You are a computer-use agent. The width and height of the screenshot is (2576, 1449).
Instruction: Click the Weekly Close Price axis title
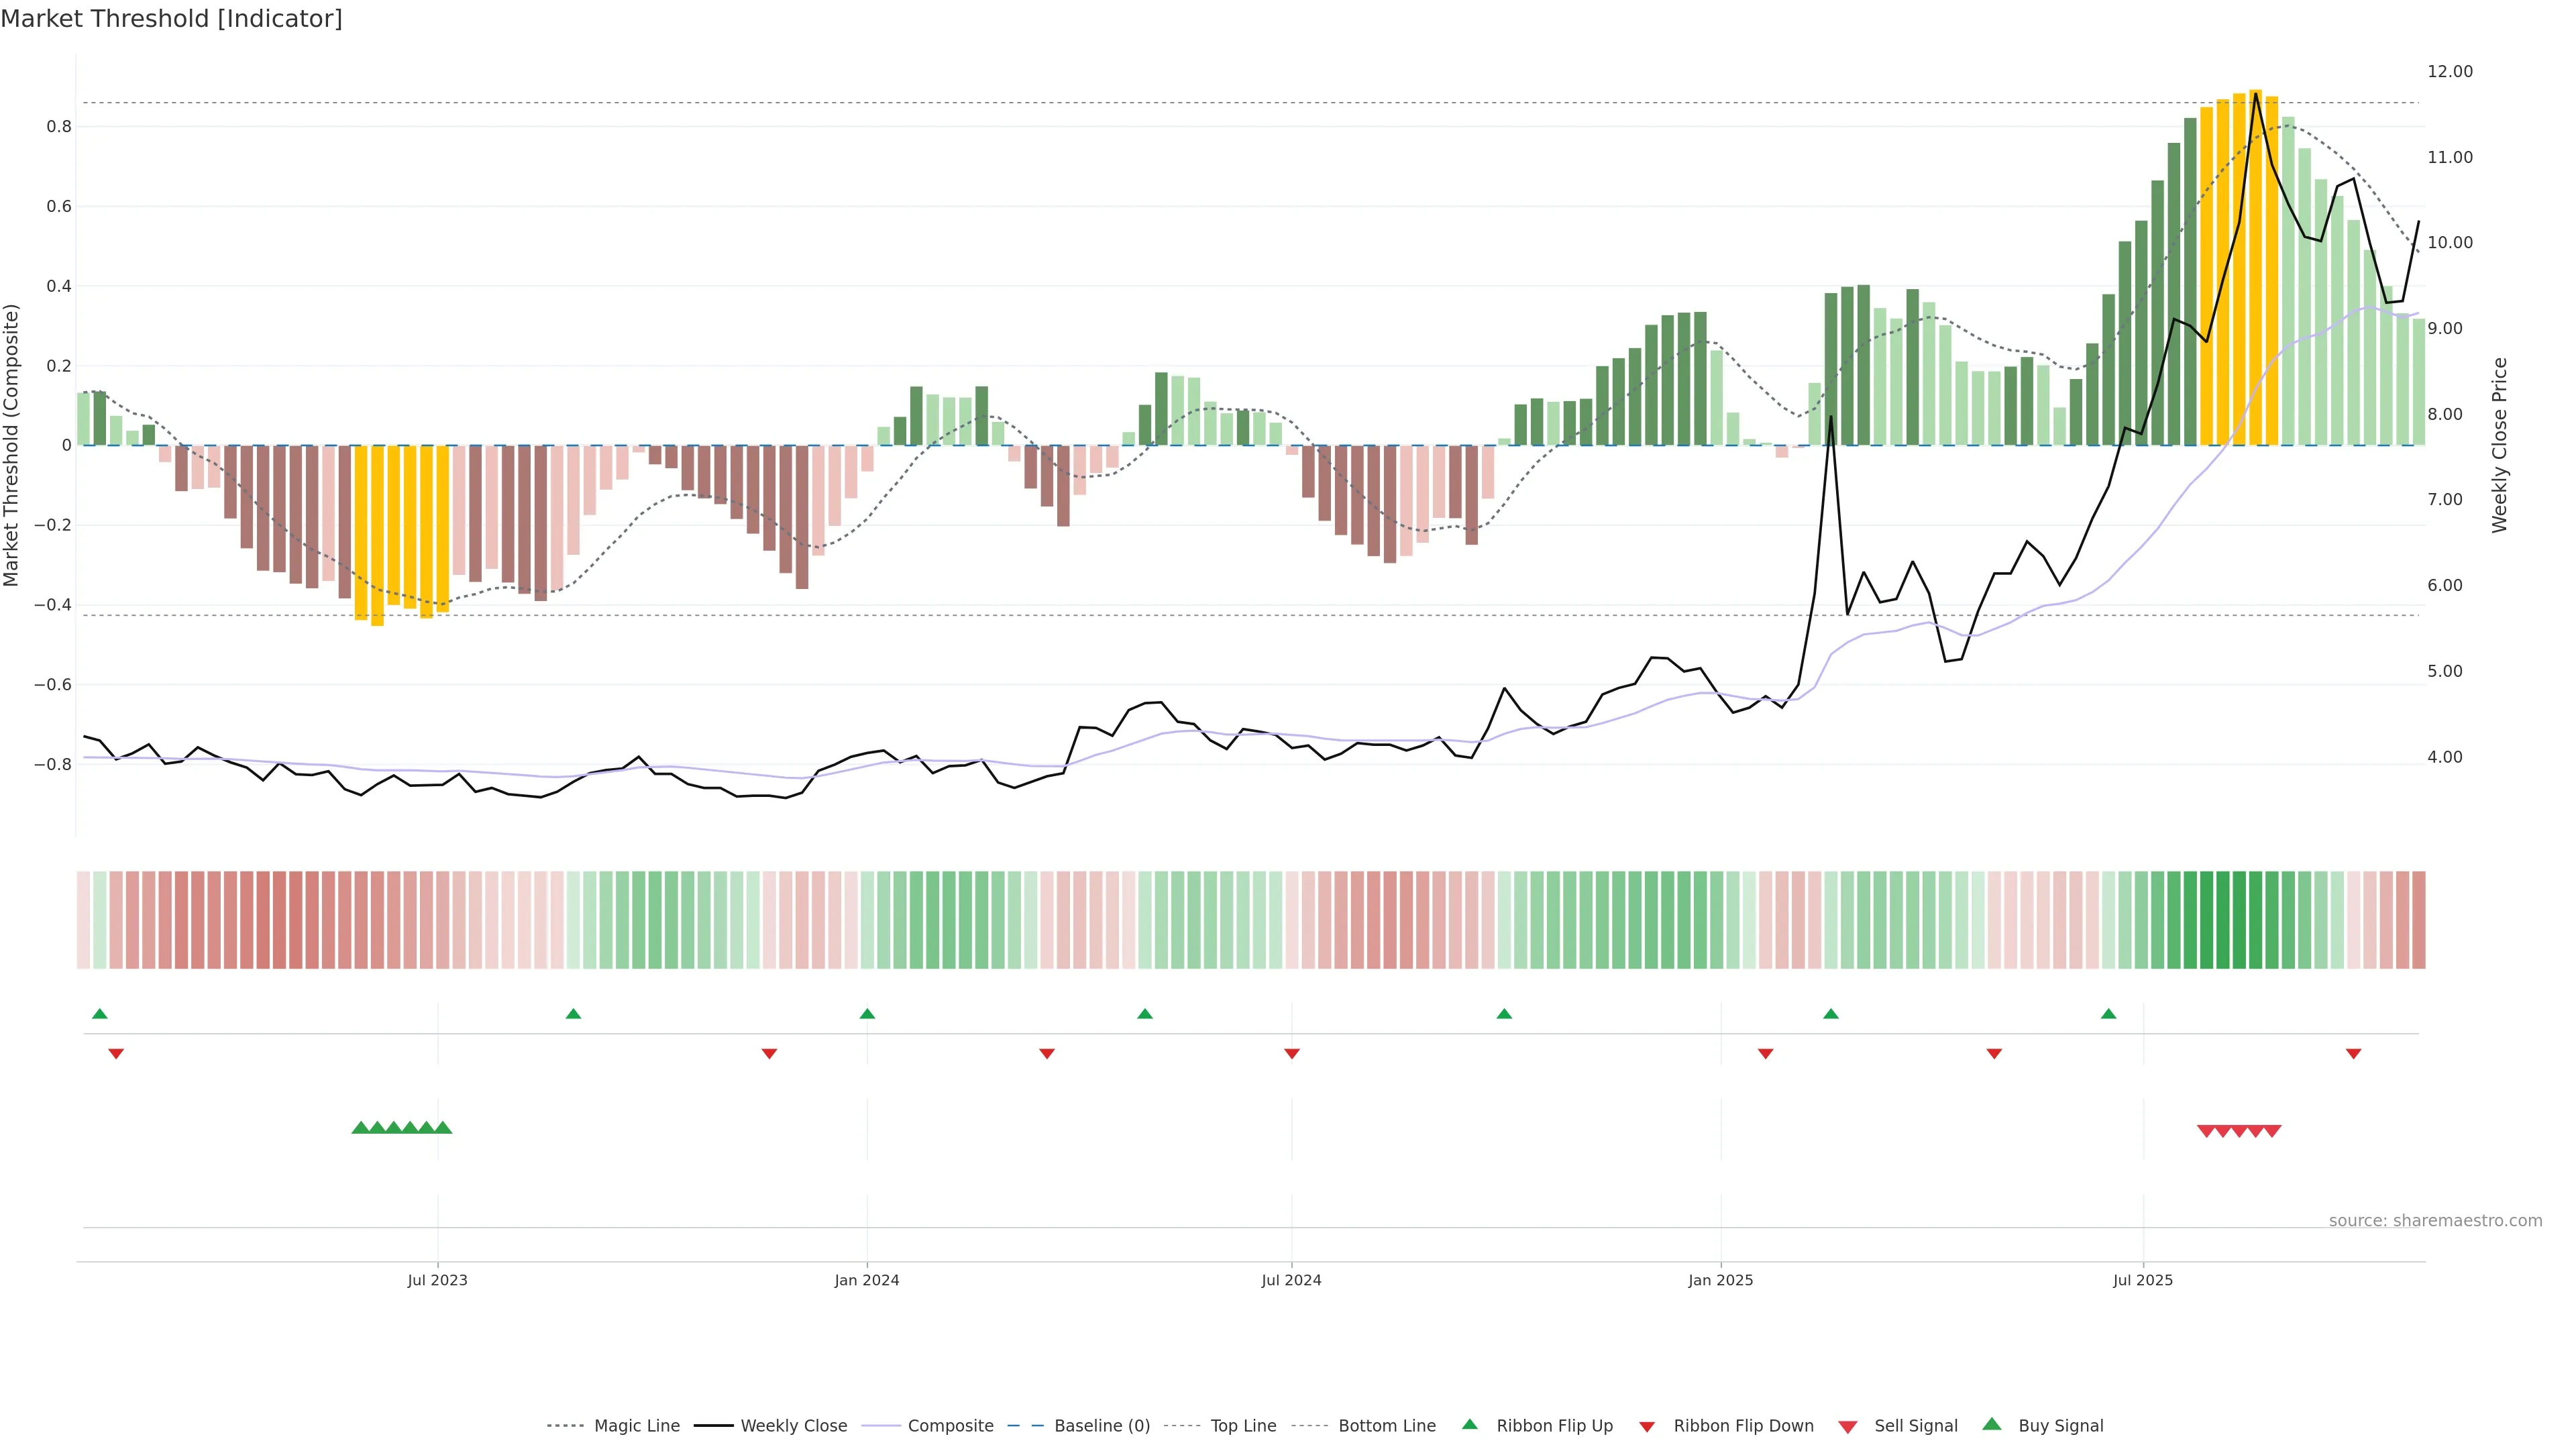tap(2499, 445)
